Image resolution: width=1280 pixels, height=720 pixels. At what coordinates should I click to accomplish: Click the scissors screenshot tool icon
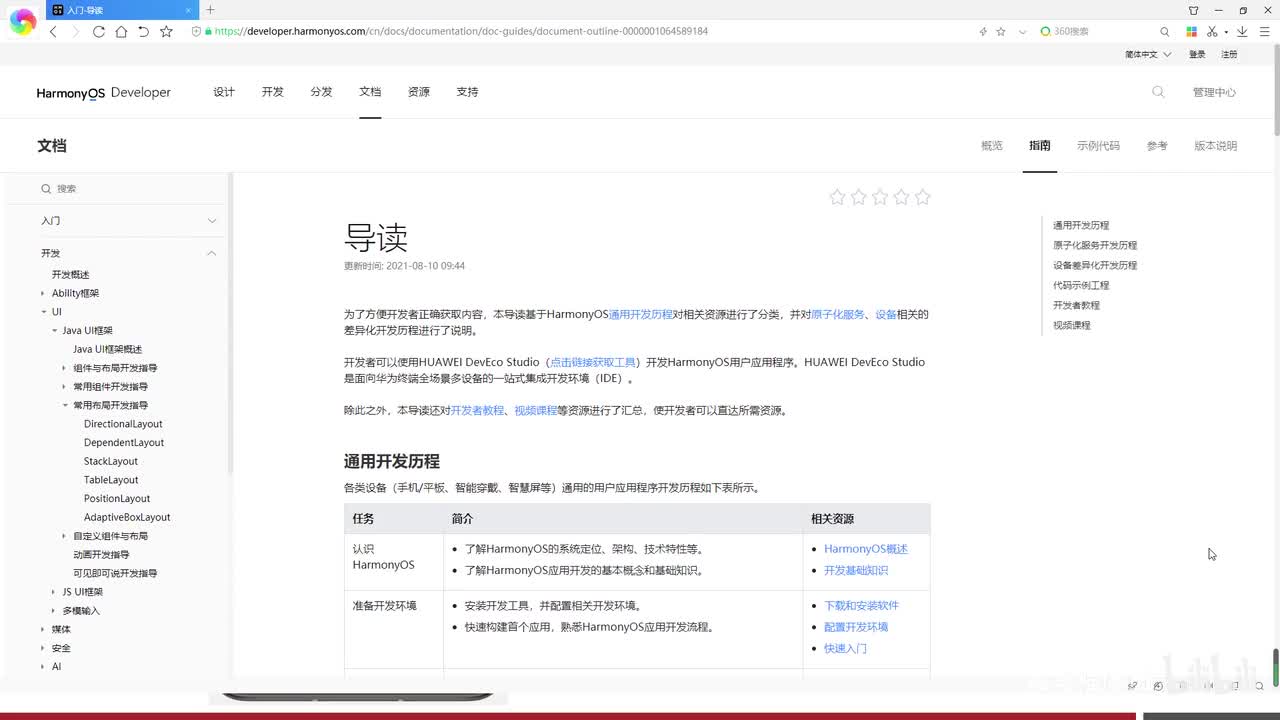(1212, 31)
